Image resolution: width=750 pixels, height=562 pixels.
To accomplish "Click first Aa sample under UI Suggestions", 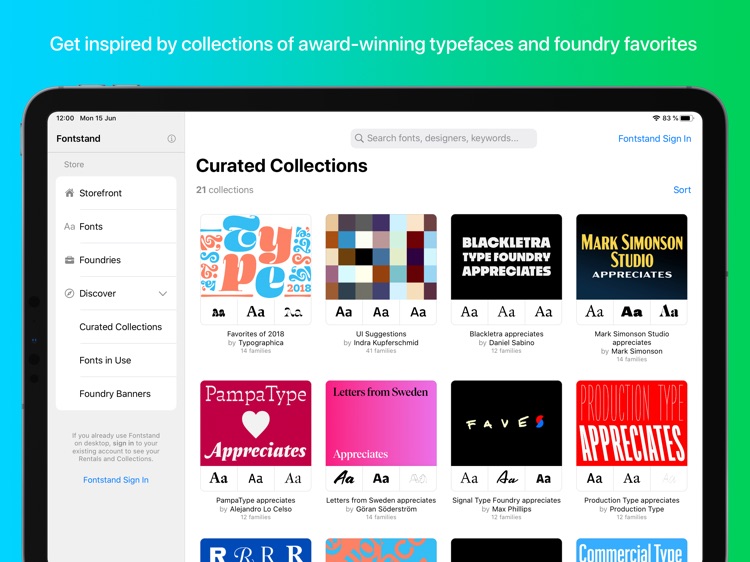I will (x=344, y=312).
